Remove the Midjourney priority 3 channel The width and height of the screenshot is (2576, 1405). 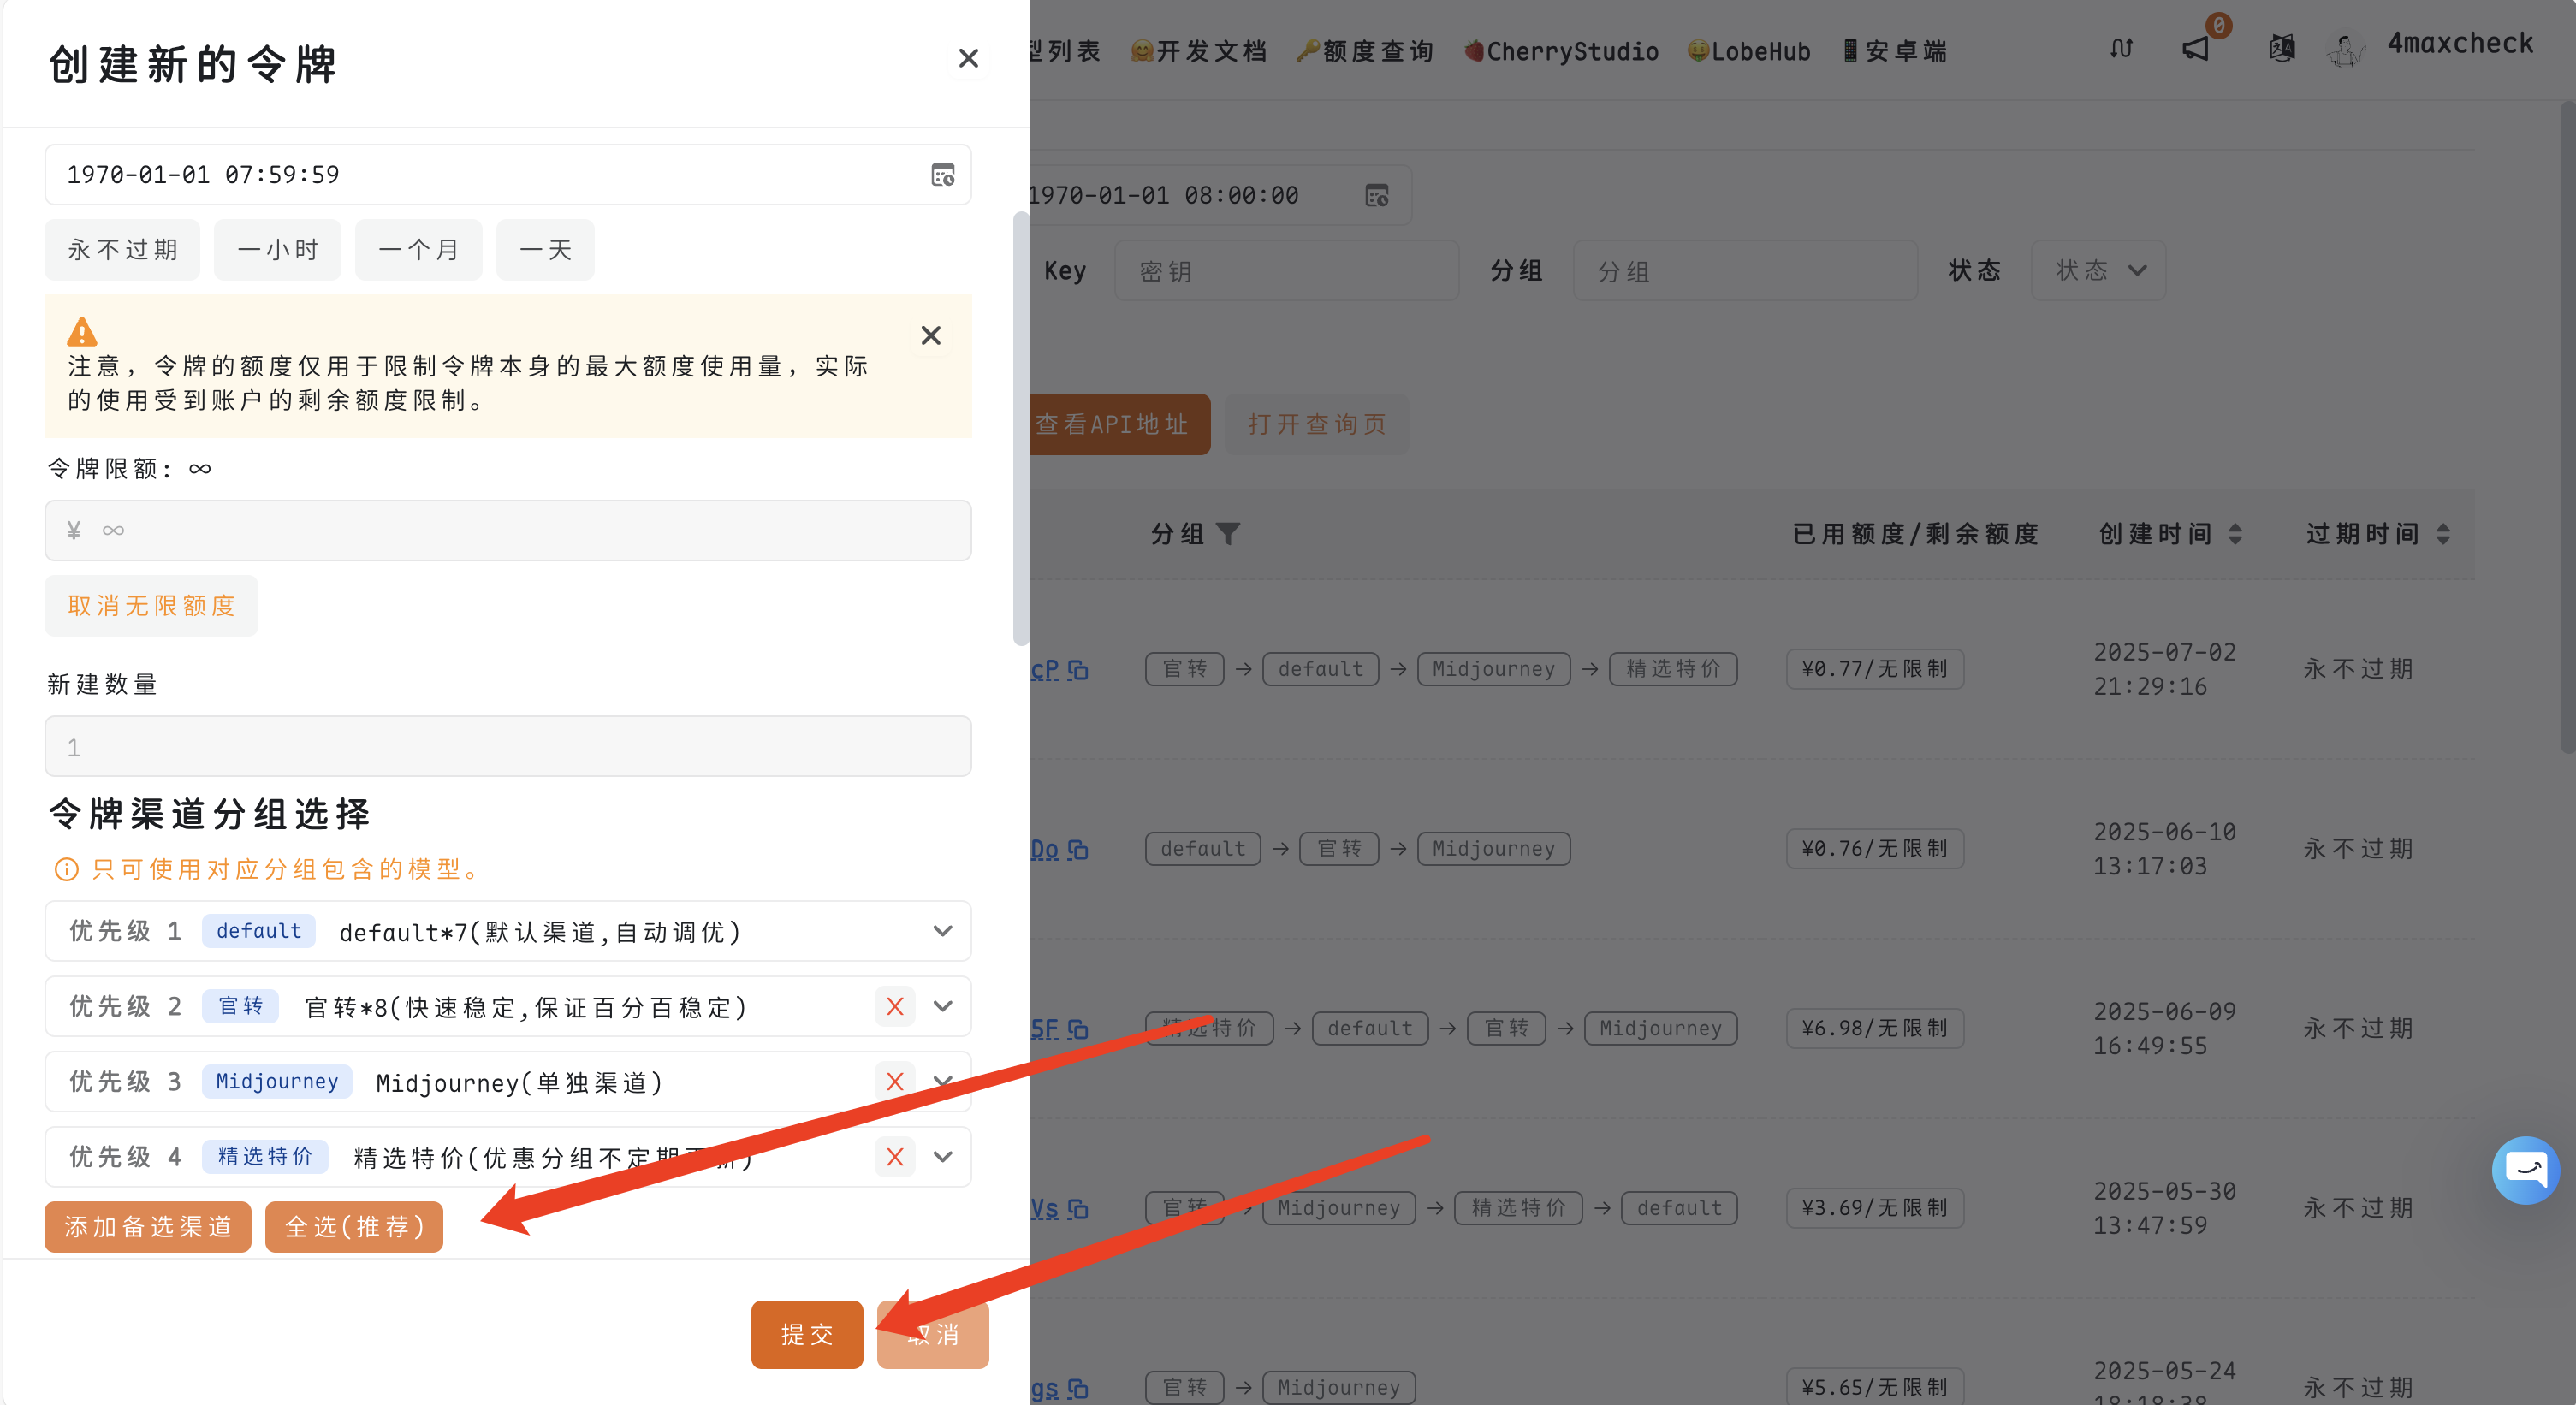click(894, 1082)
